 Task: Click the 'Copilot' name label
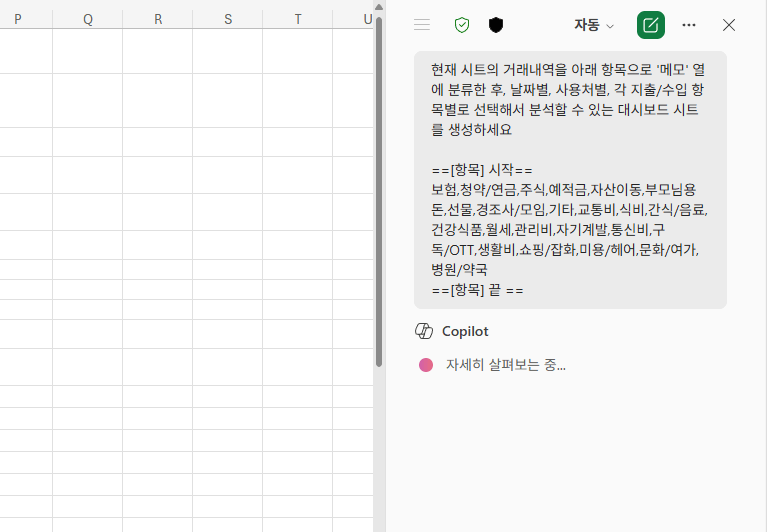(x=465, y=332)
